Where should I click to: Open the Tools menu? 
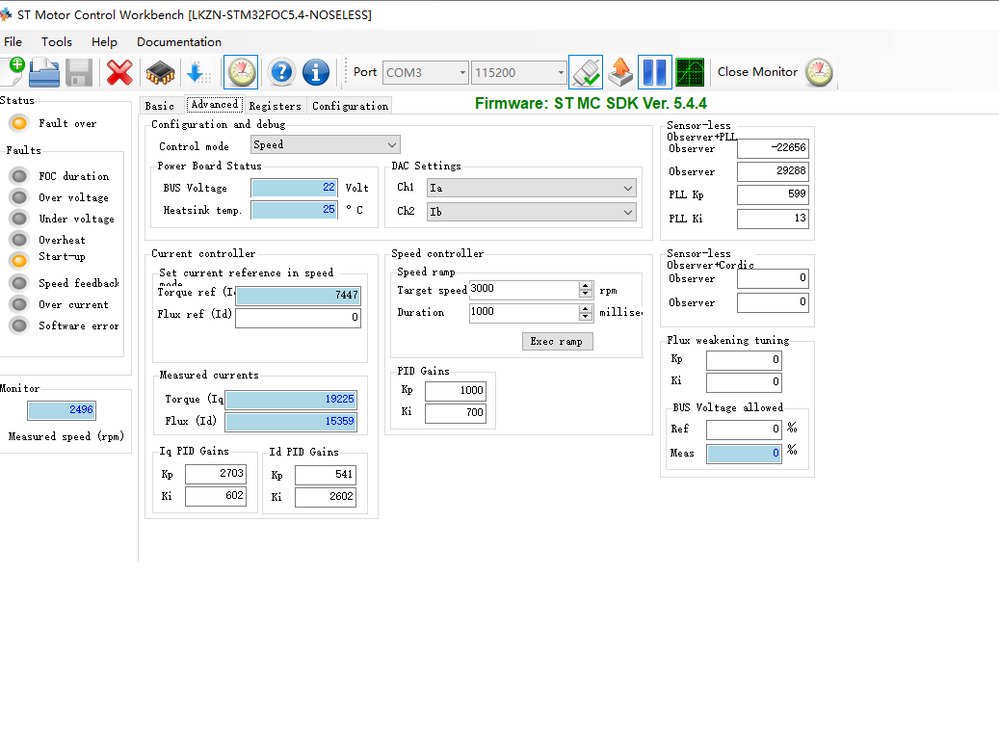(x=57, y=42)
